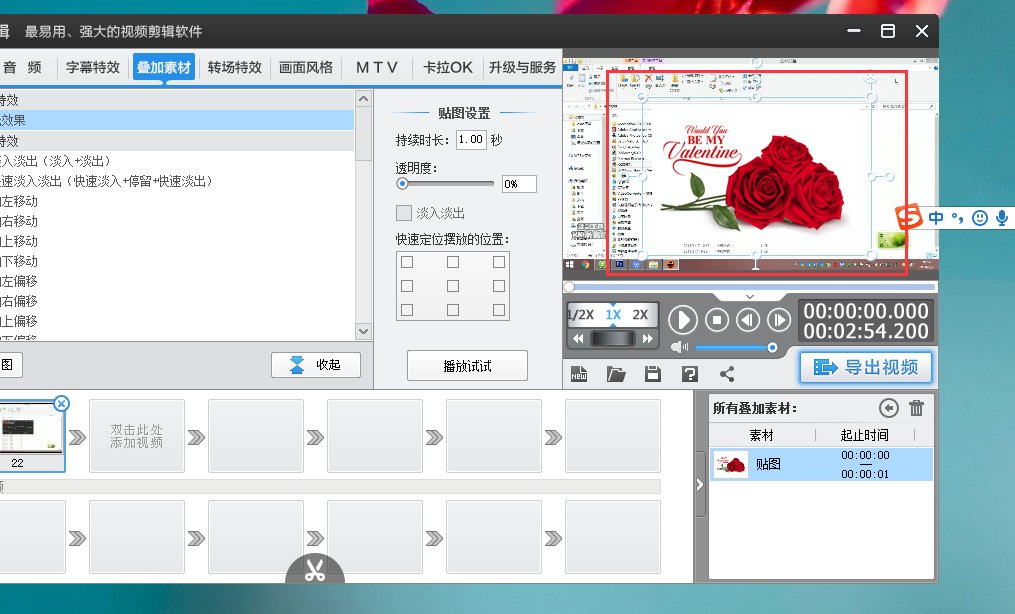
Task: Open the 卡拉OK tab
Action: (x=447, y=67)
